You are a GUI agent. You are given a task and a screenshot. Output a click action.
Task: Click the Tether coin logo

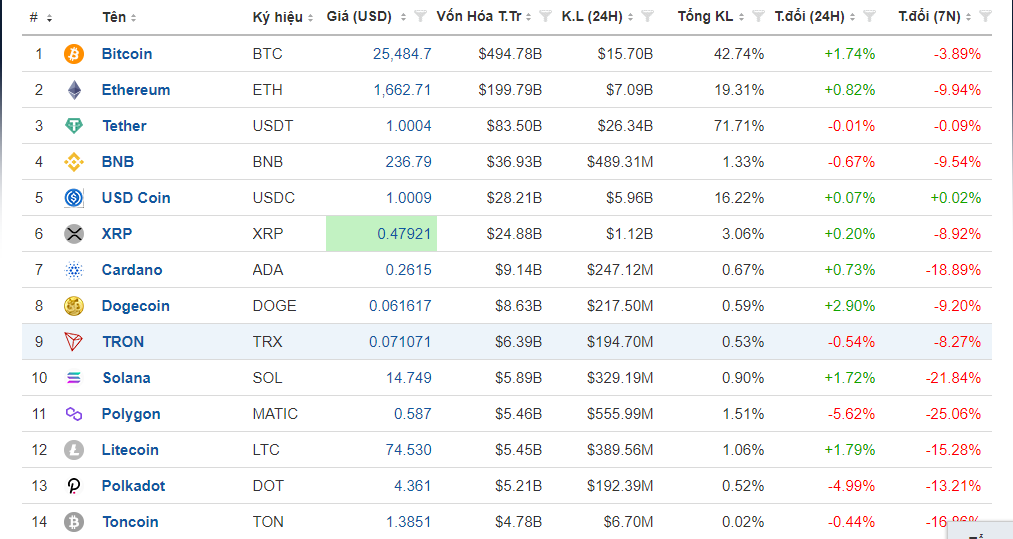[x=74, y=126]
